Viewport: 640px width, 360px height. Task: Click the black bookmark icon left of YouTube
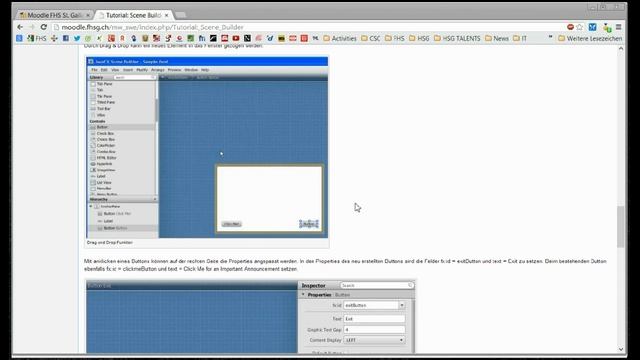[213, 38]
